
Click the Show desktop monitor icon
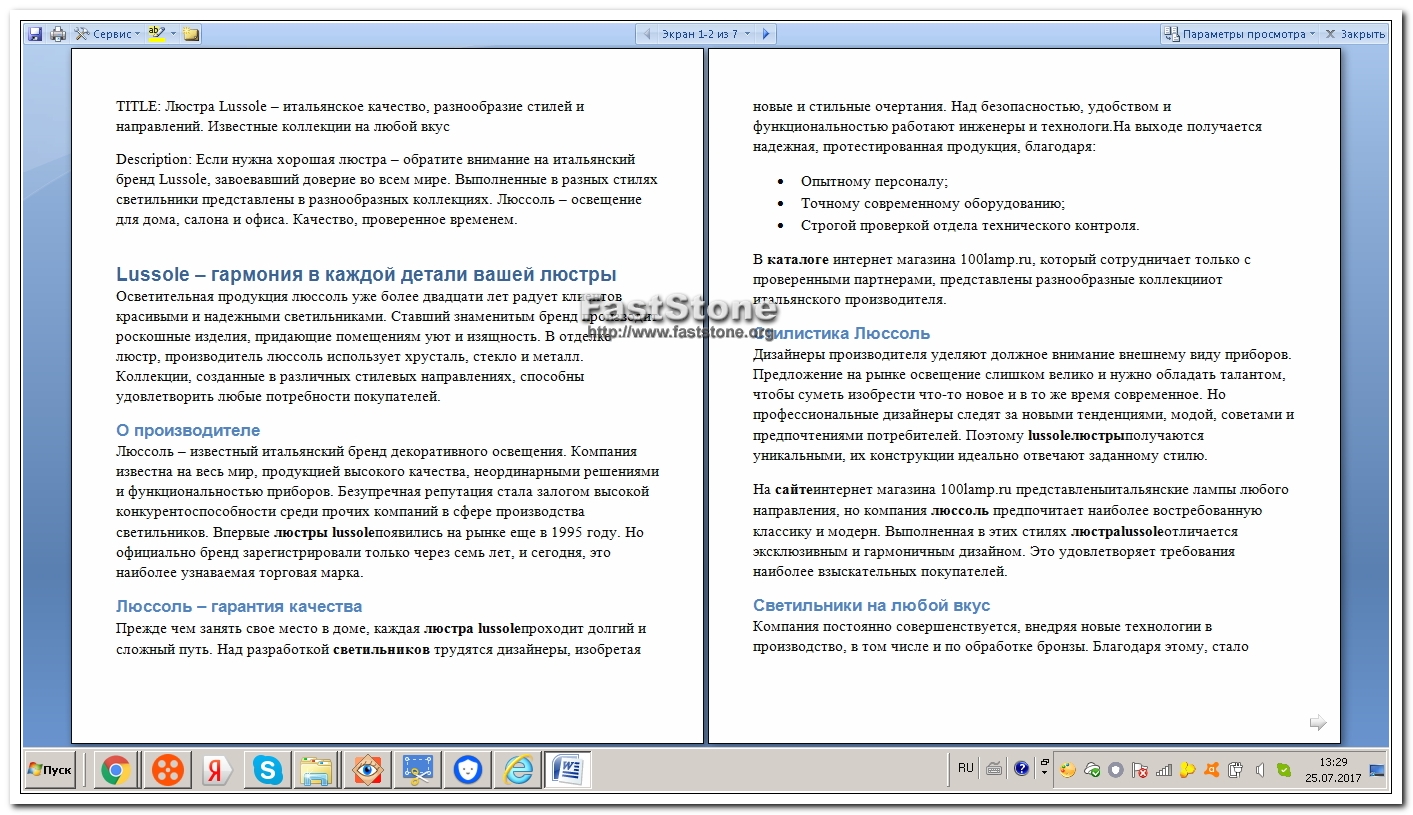[1377, 770]
